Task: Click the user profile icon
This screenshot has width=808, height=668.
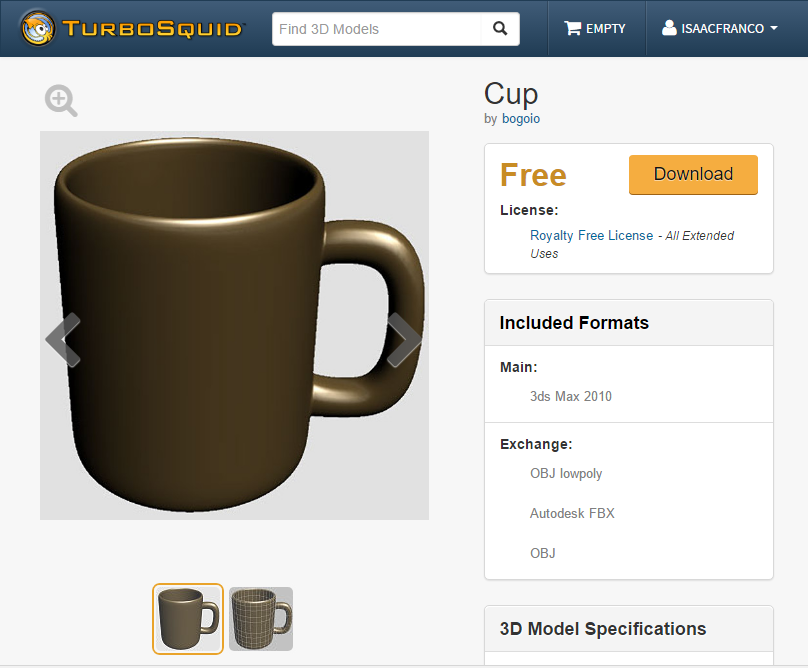Action: point(669,28)
